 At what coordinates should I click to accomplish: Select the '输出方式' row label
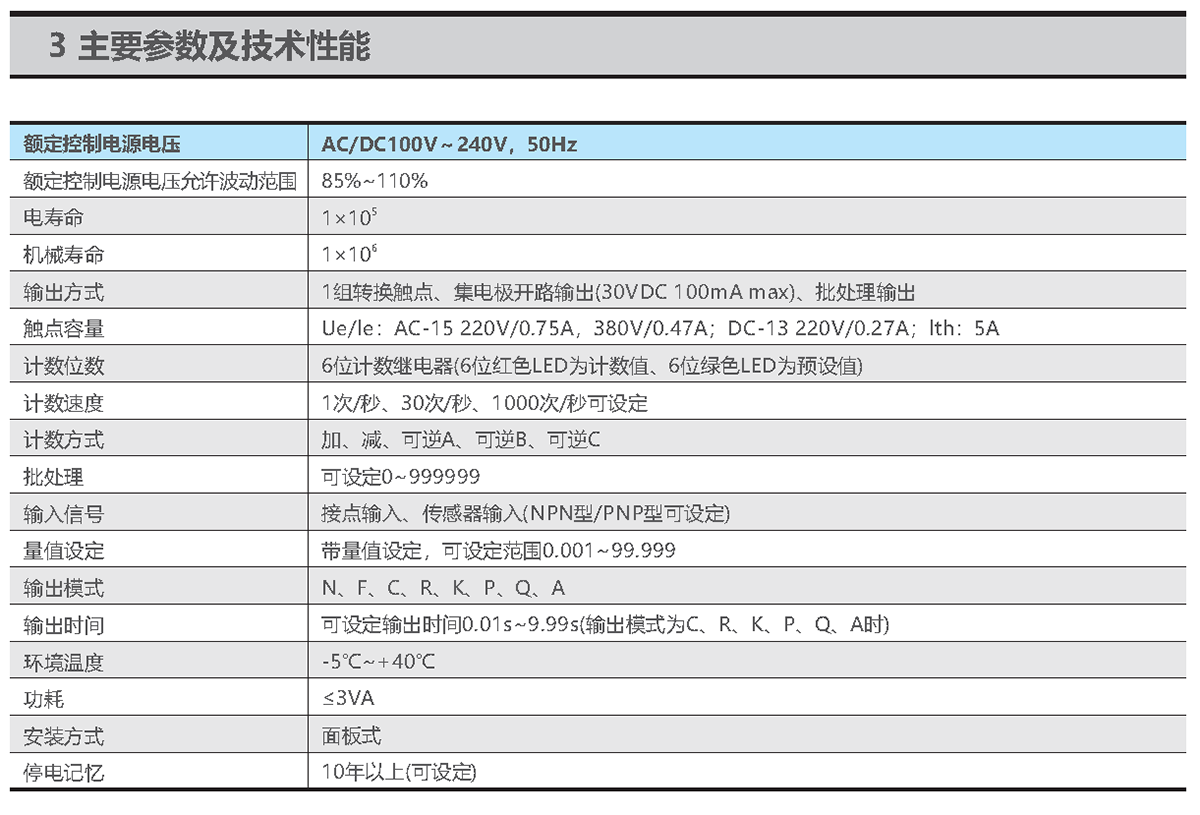pyautogui.click(x=63, y=292)
